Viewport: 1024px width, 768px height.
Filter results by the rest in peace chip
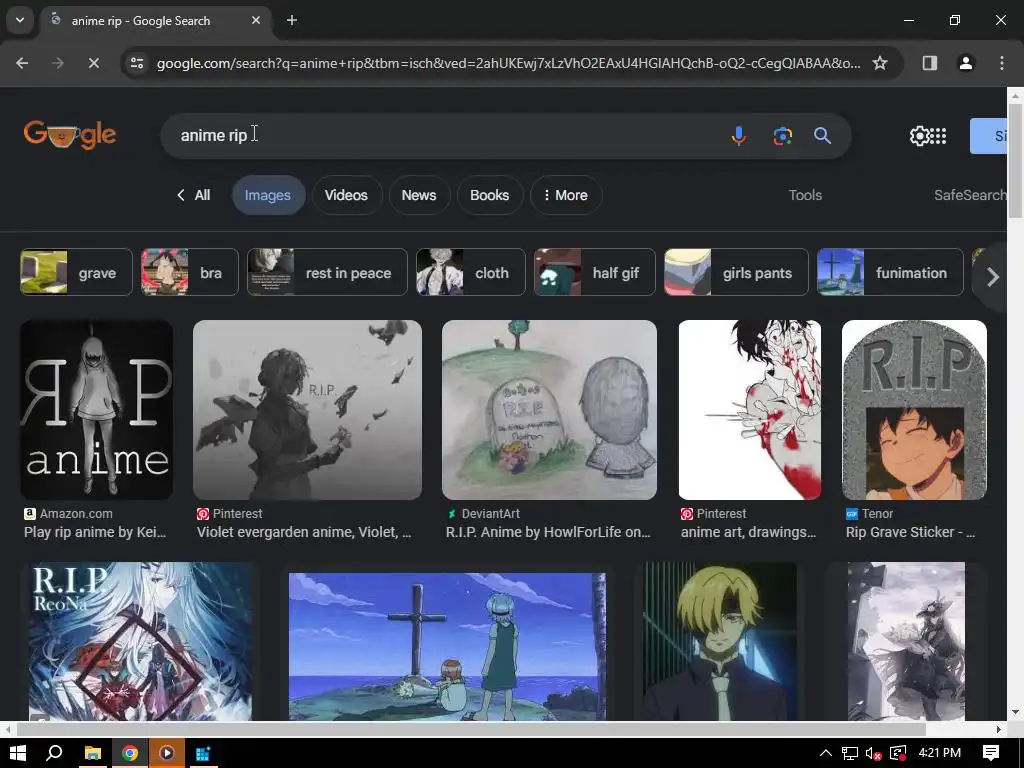pyautogui.click(x=327, y=272)
